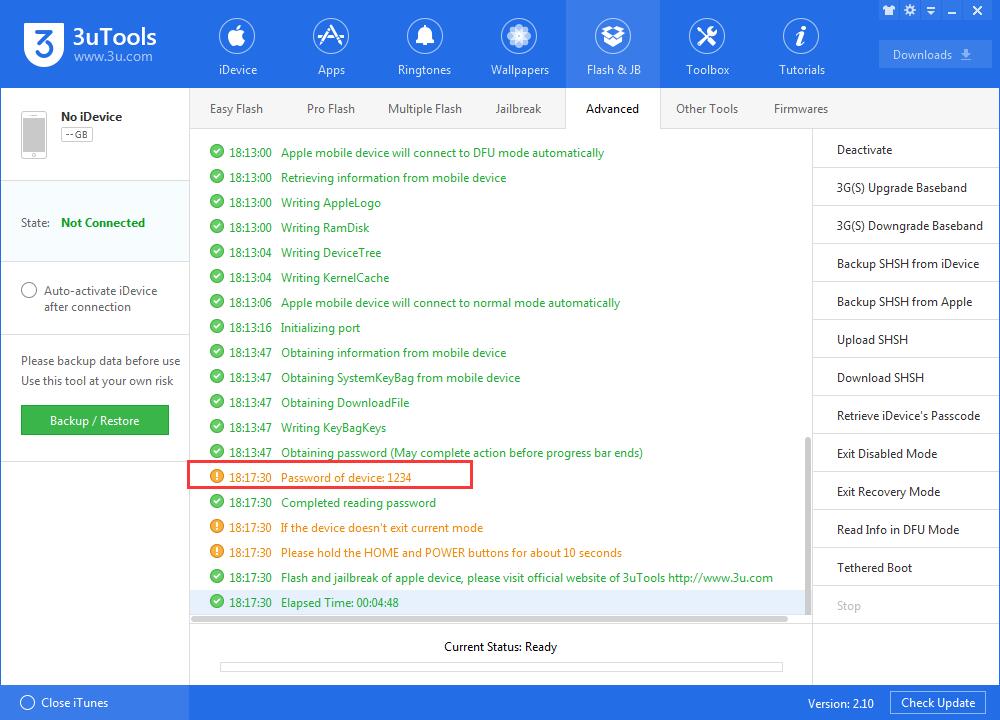Open the skin shirt icon in title bar

coord(889,10)
